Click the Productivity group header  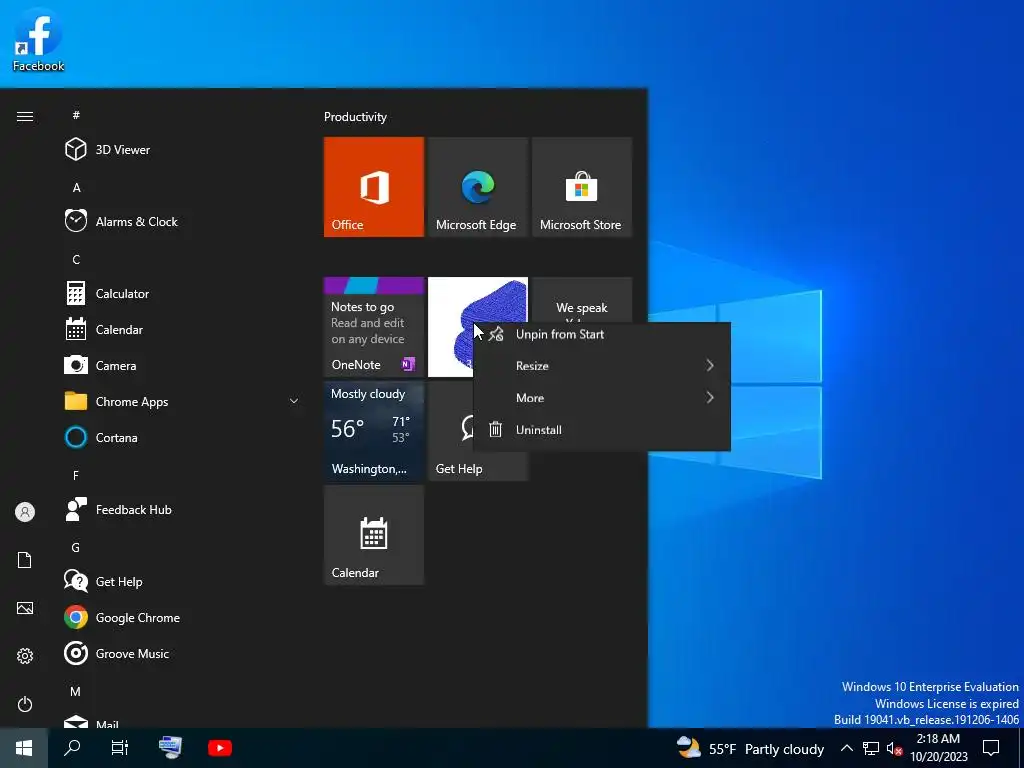click(x=355, y=117)
